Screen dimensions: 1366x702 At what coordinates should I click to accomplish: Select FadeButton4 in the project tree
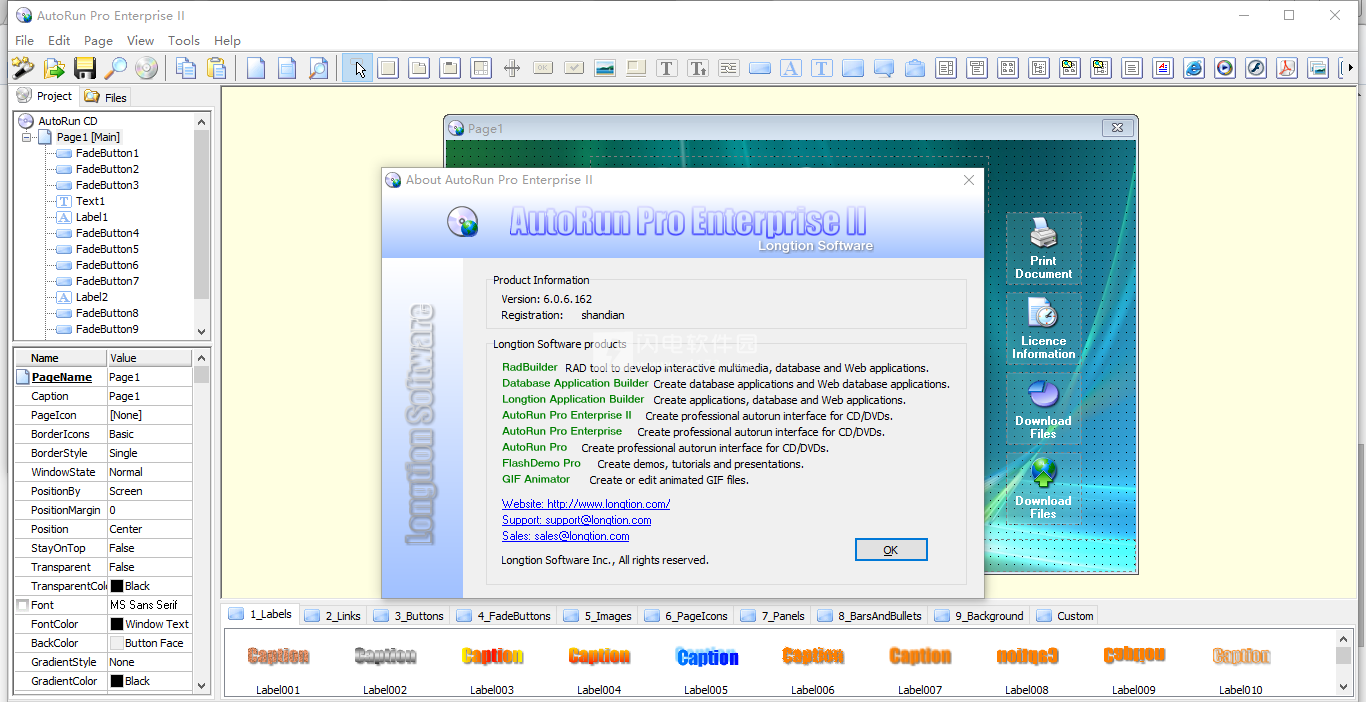107,233
